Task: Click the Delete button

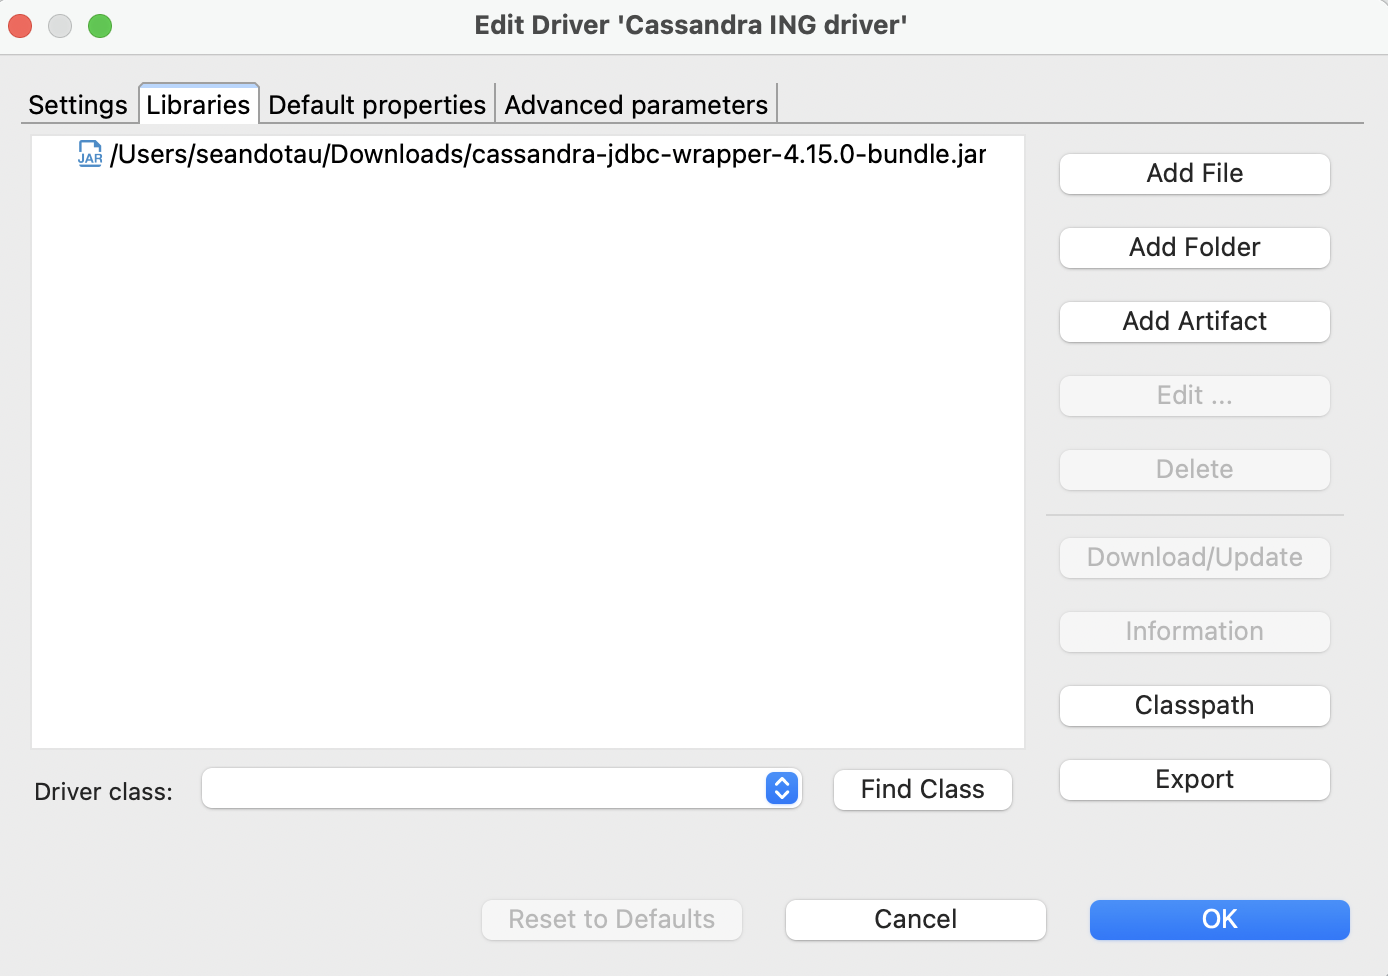Action: click(x=1195, y=470)
